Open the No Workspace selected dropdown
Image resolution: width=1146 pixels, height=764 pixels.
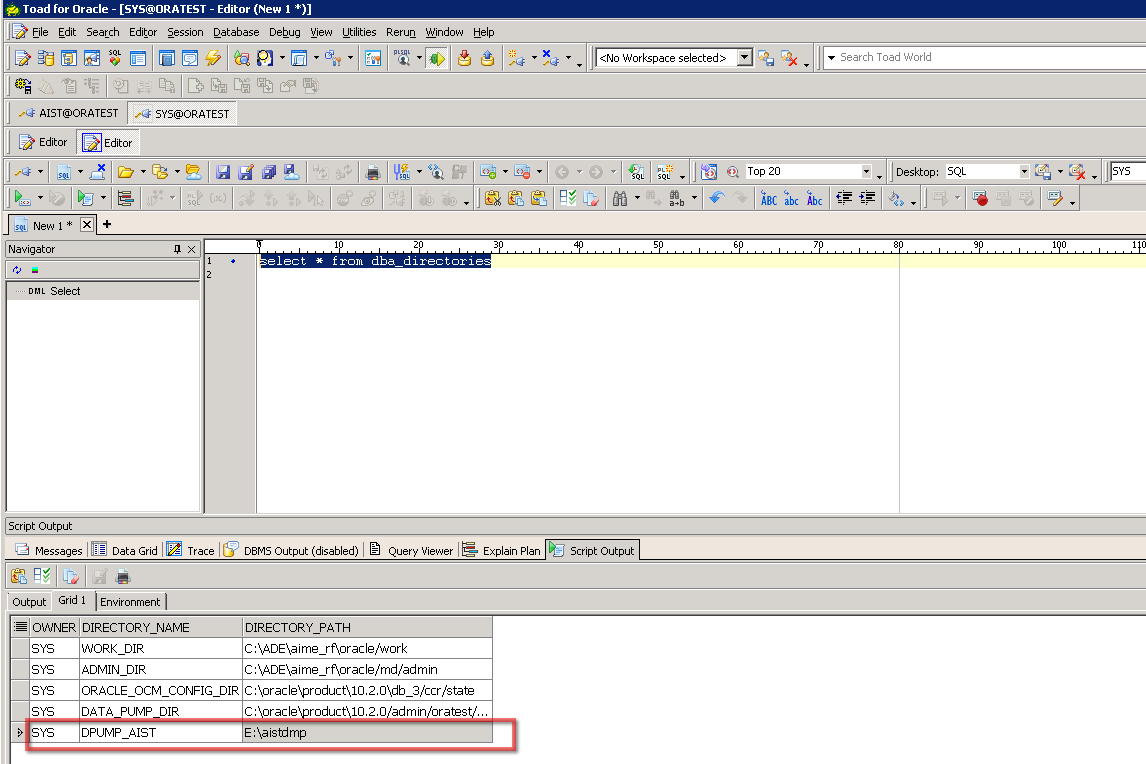(744, 58)
